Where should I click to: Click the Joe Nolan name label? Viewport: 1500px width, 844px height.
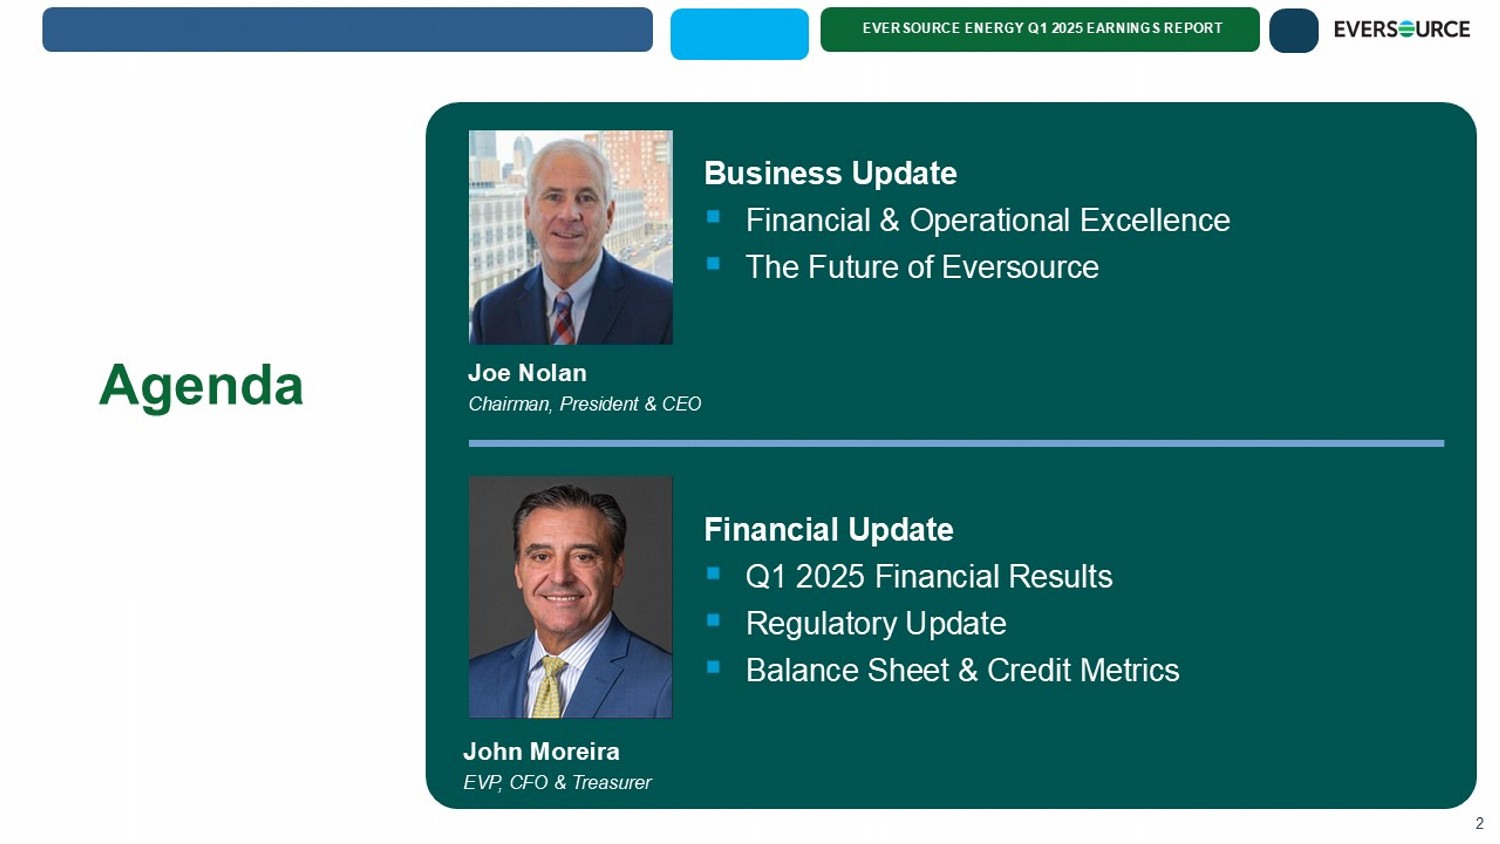click(527, 373)
